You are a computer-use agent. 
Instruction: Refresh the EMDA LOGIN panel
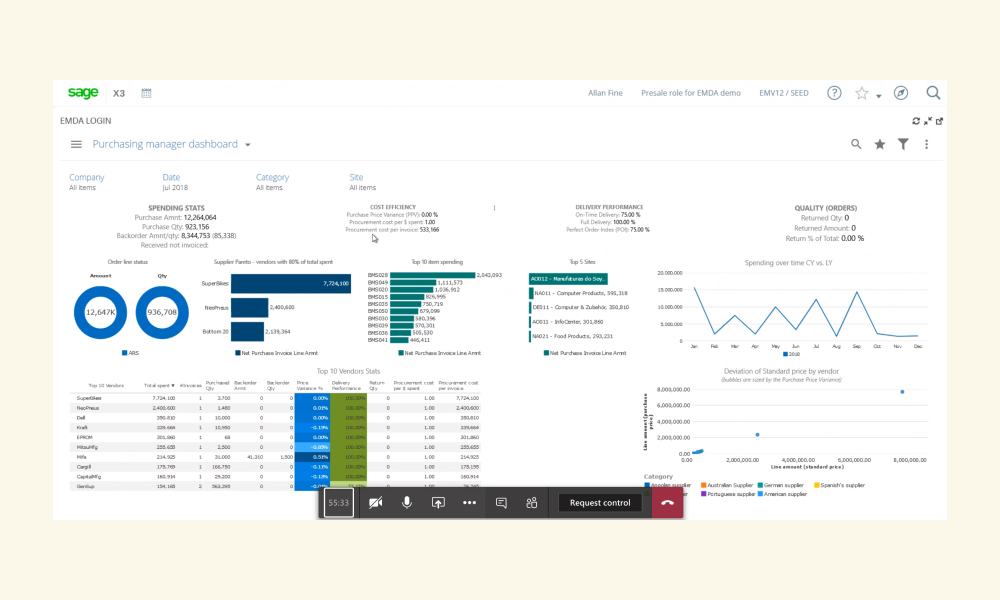pyautogui.click(x=916, y=121)
